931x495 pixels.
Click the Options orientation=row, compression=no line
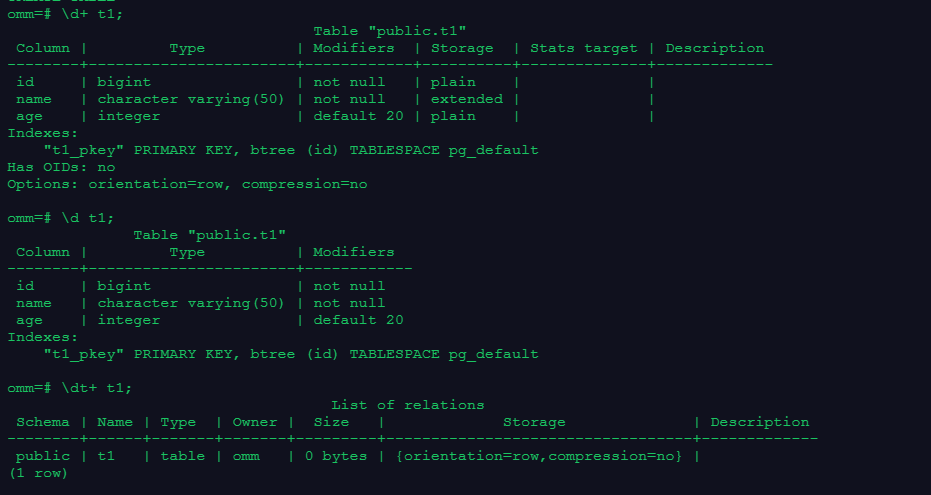[187, 184]
